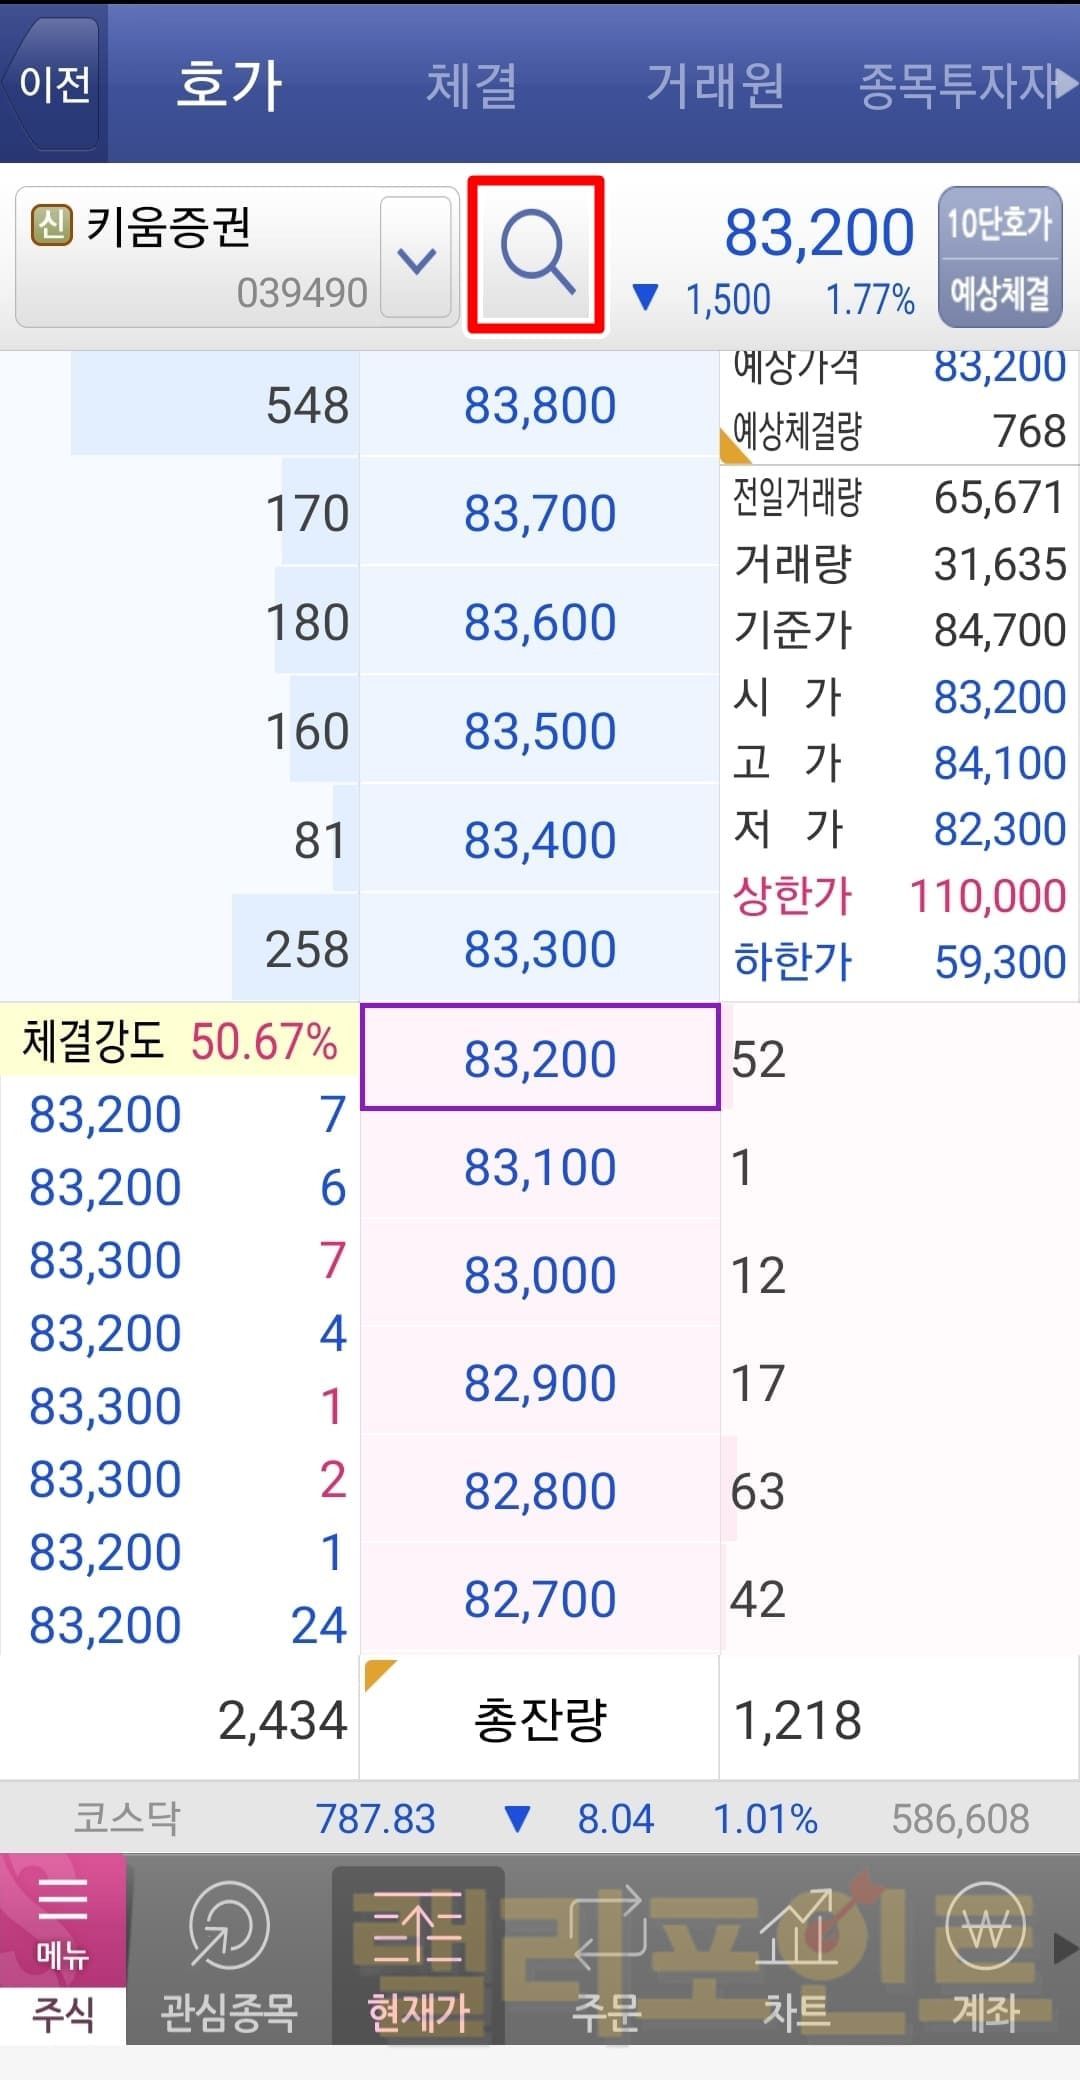This screenshot has height=2080, width=1080.
Task: Open the 계좌 account icon
Action: pos(985,1951)
